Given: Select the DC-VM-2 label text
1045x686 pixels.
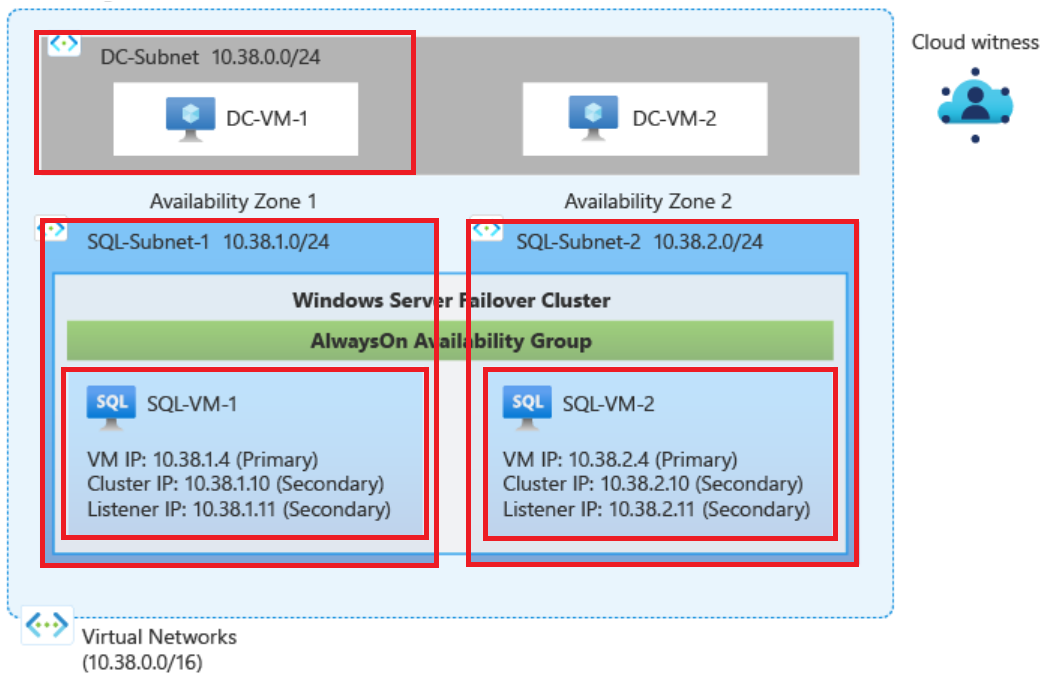Looking at the screenshot, I should point(674,119).
